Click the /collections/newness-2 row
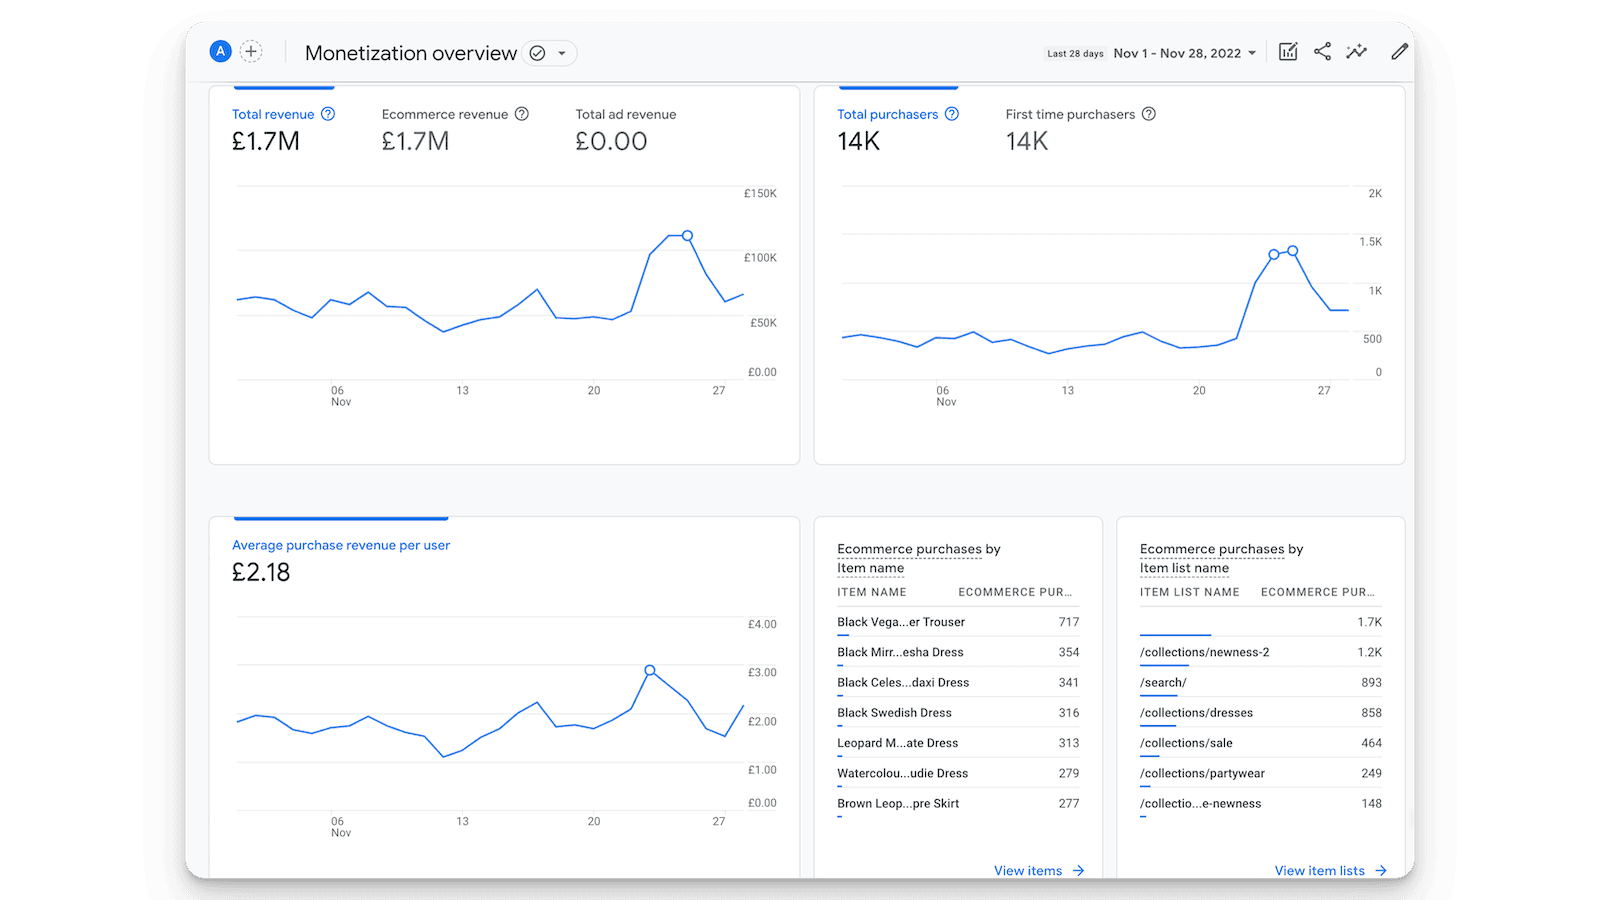This screenshot has height=900, width=1600. click(x=1261, y=652)
